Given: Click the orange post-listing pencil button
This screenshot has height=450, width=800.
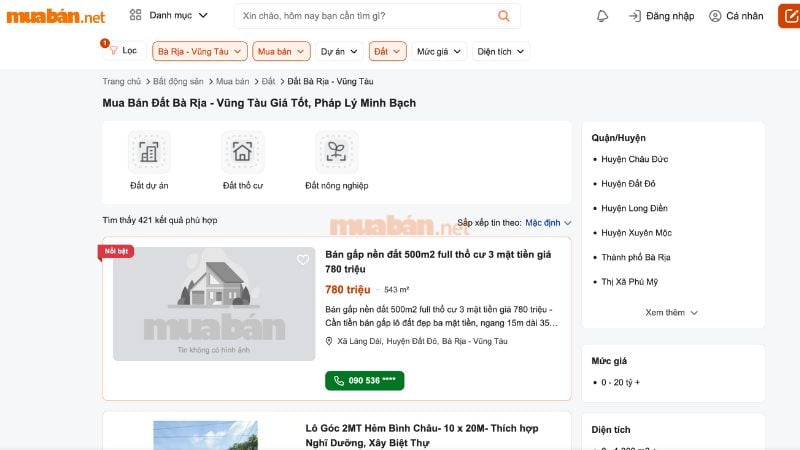Looking at the screenshot, I should [x=789, y=16].
